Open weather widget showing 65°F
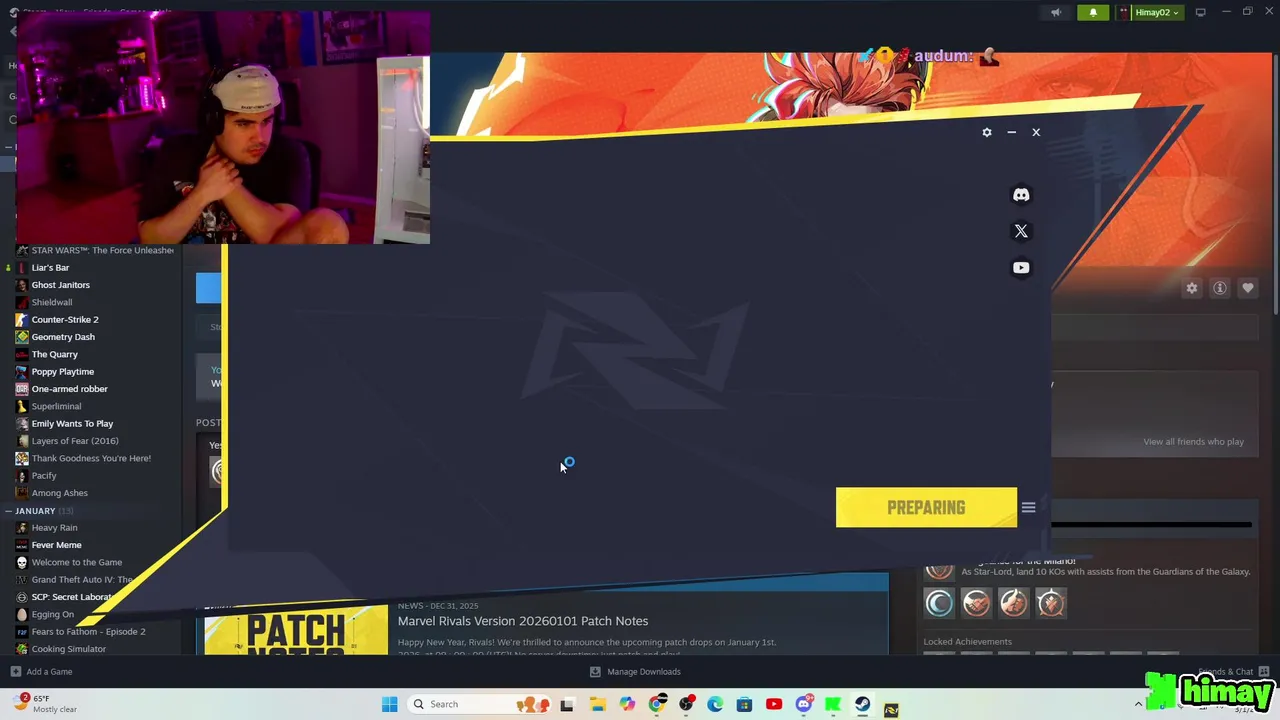 coord(46,704)
